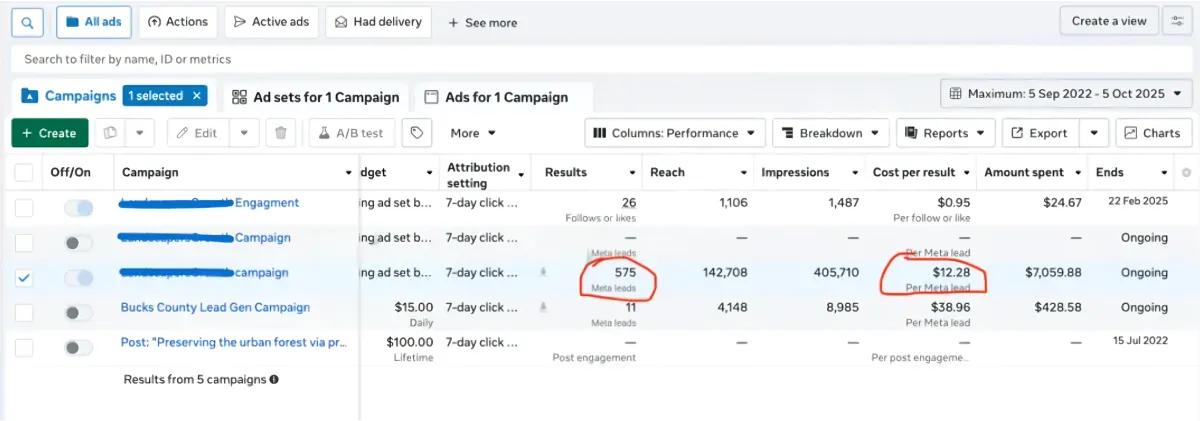Open the Bucks County Lead Gen Campaign link
The image size is (1200, 421).
click(215, 308)
